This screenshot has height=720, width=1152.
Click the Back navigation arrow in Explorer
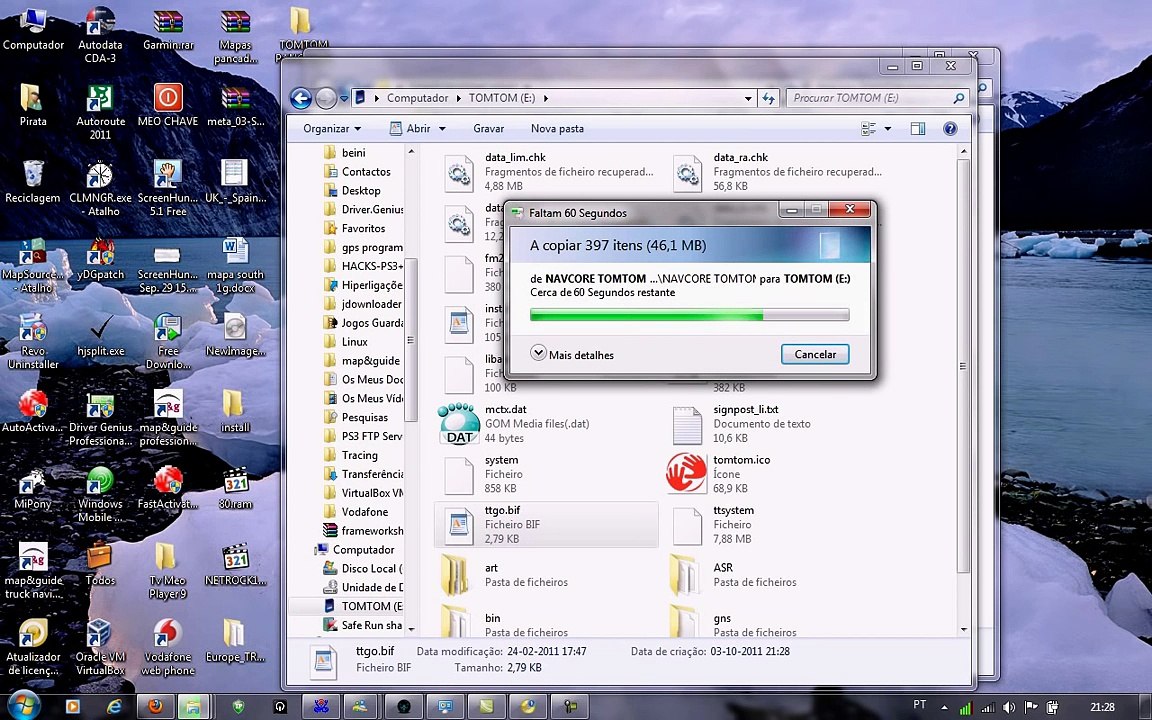pos(300,98)
